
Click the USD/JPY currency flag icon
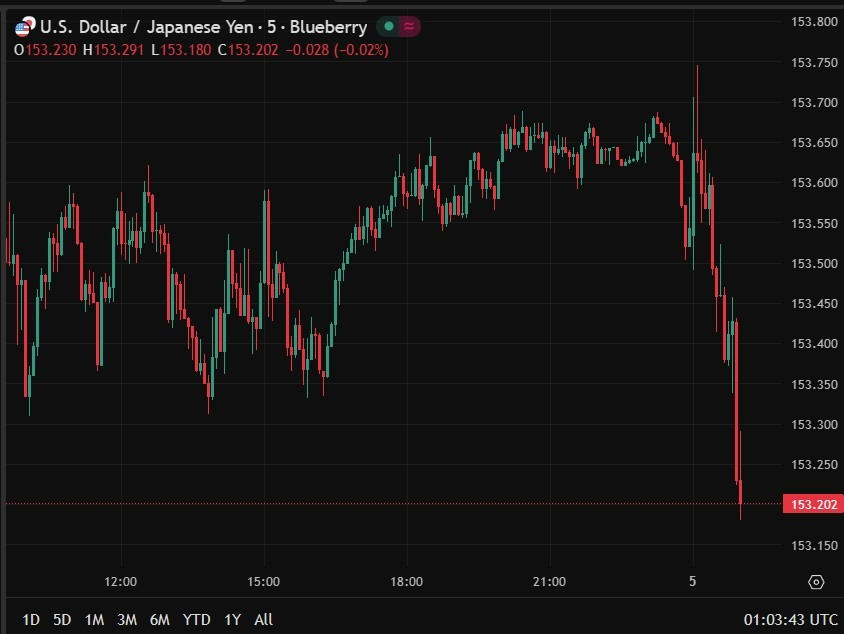22,27
